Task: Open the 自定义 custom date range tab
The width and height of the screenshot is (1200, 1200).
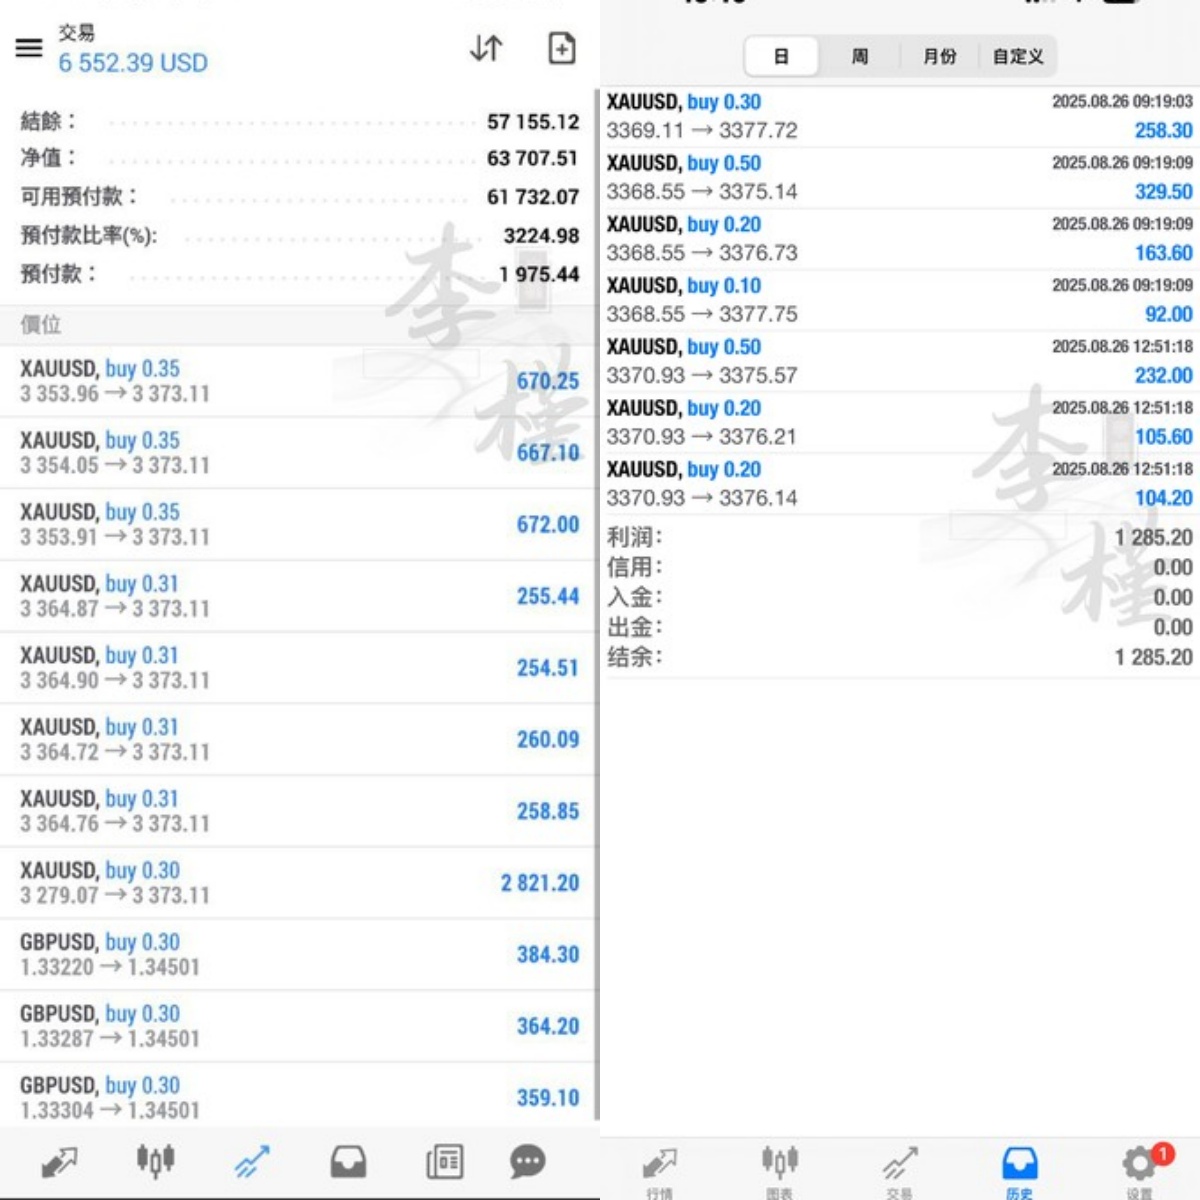Action: pos(1017,57)
